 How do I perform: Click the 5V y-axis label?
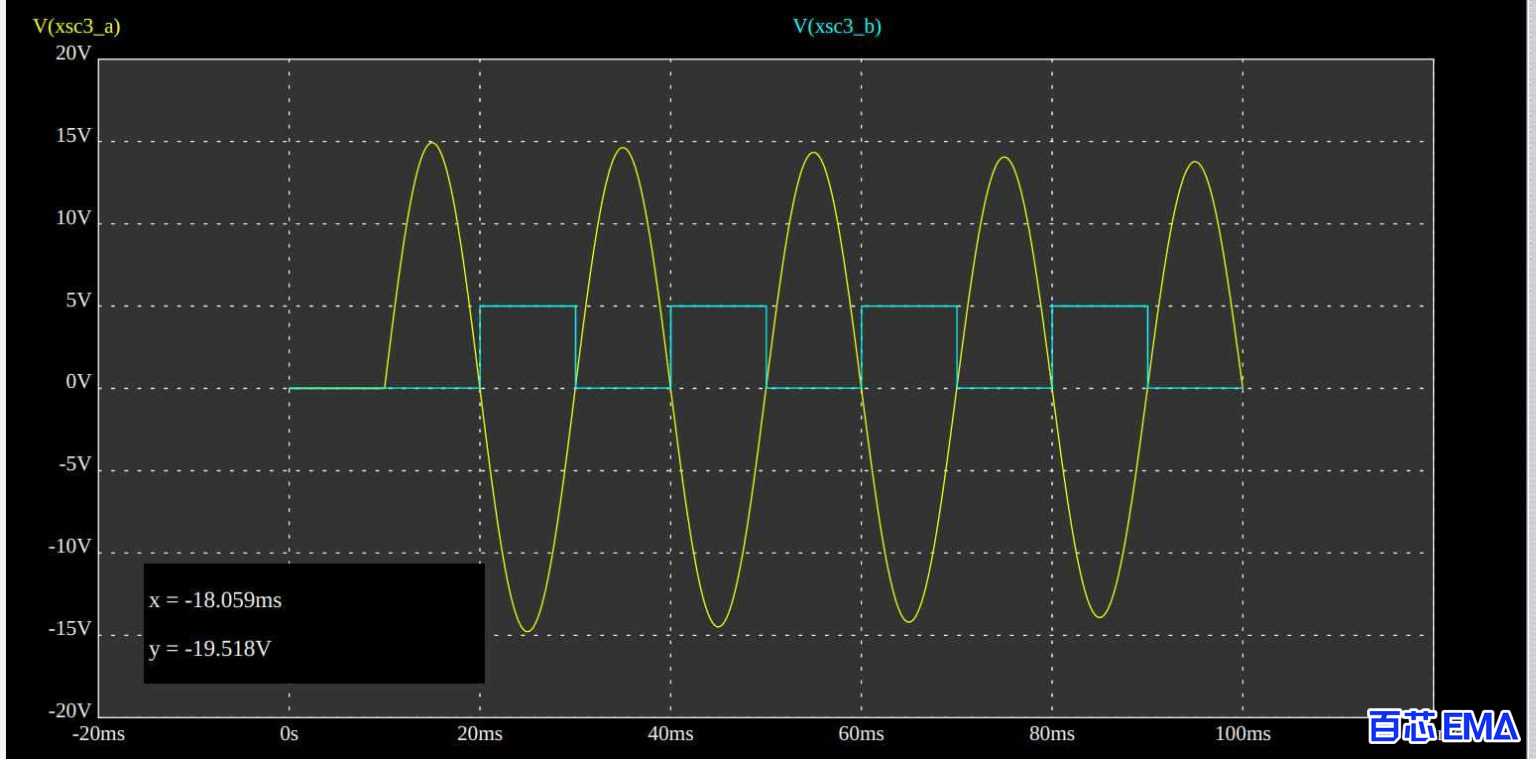(78, 300)
